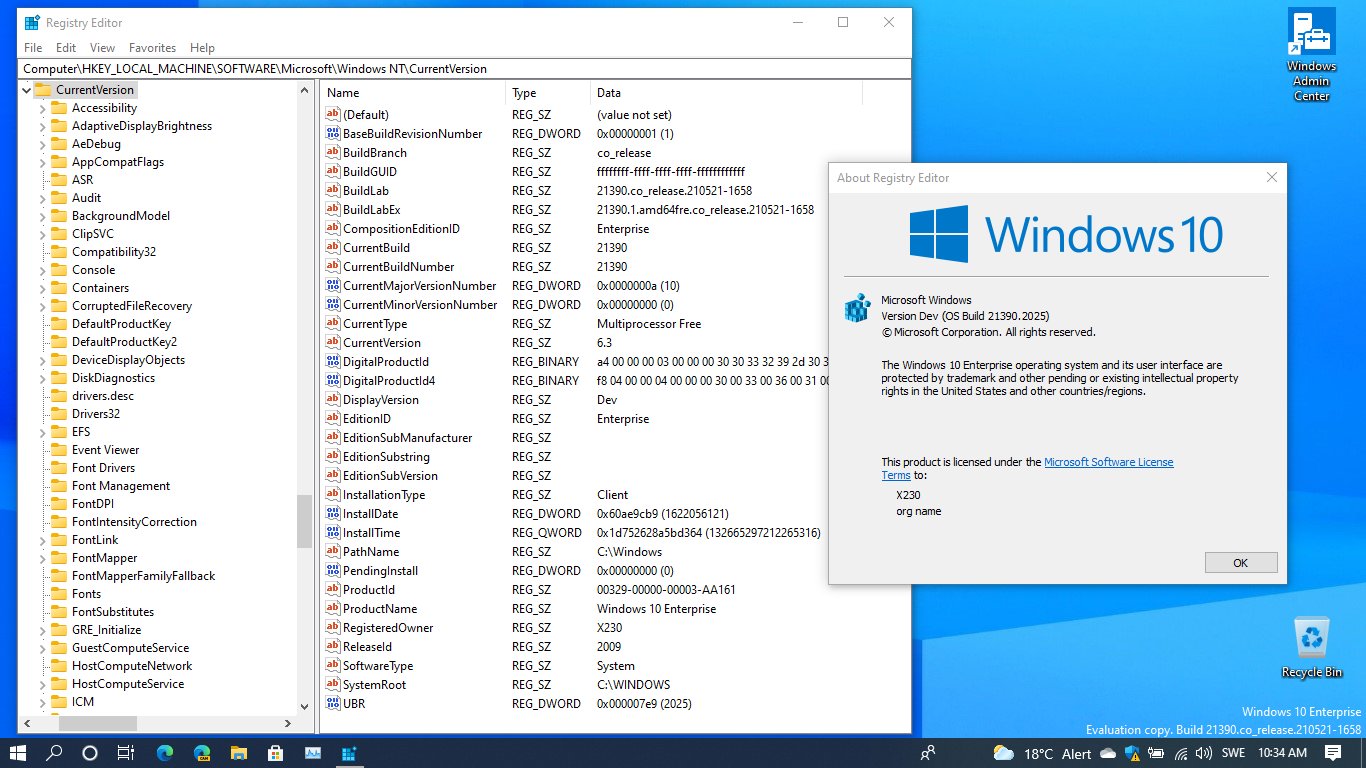Open the Windows Security tray icon
The image size is (1366, 768).
[x=1133, y=753]
